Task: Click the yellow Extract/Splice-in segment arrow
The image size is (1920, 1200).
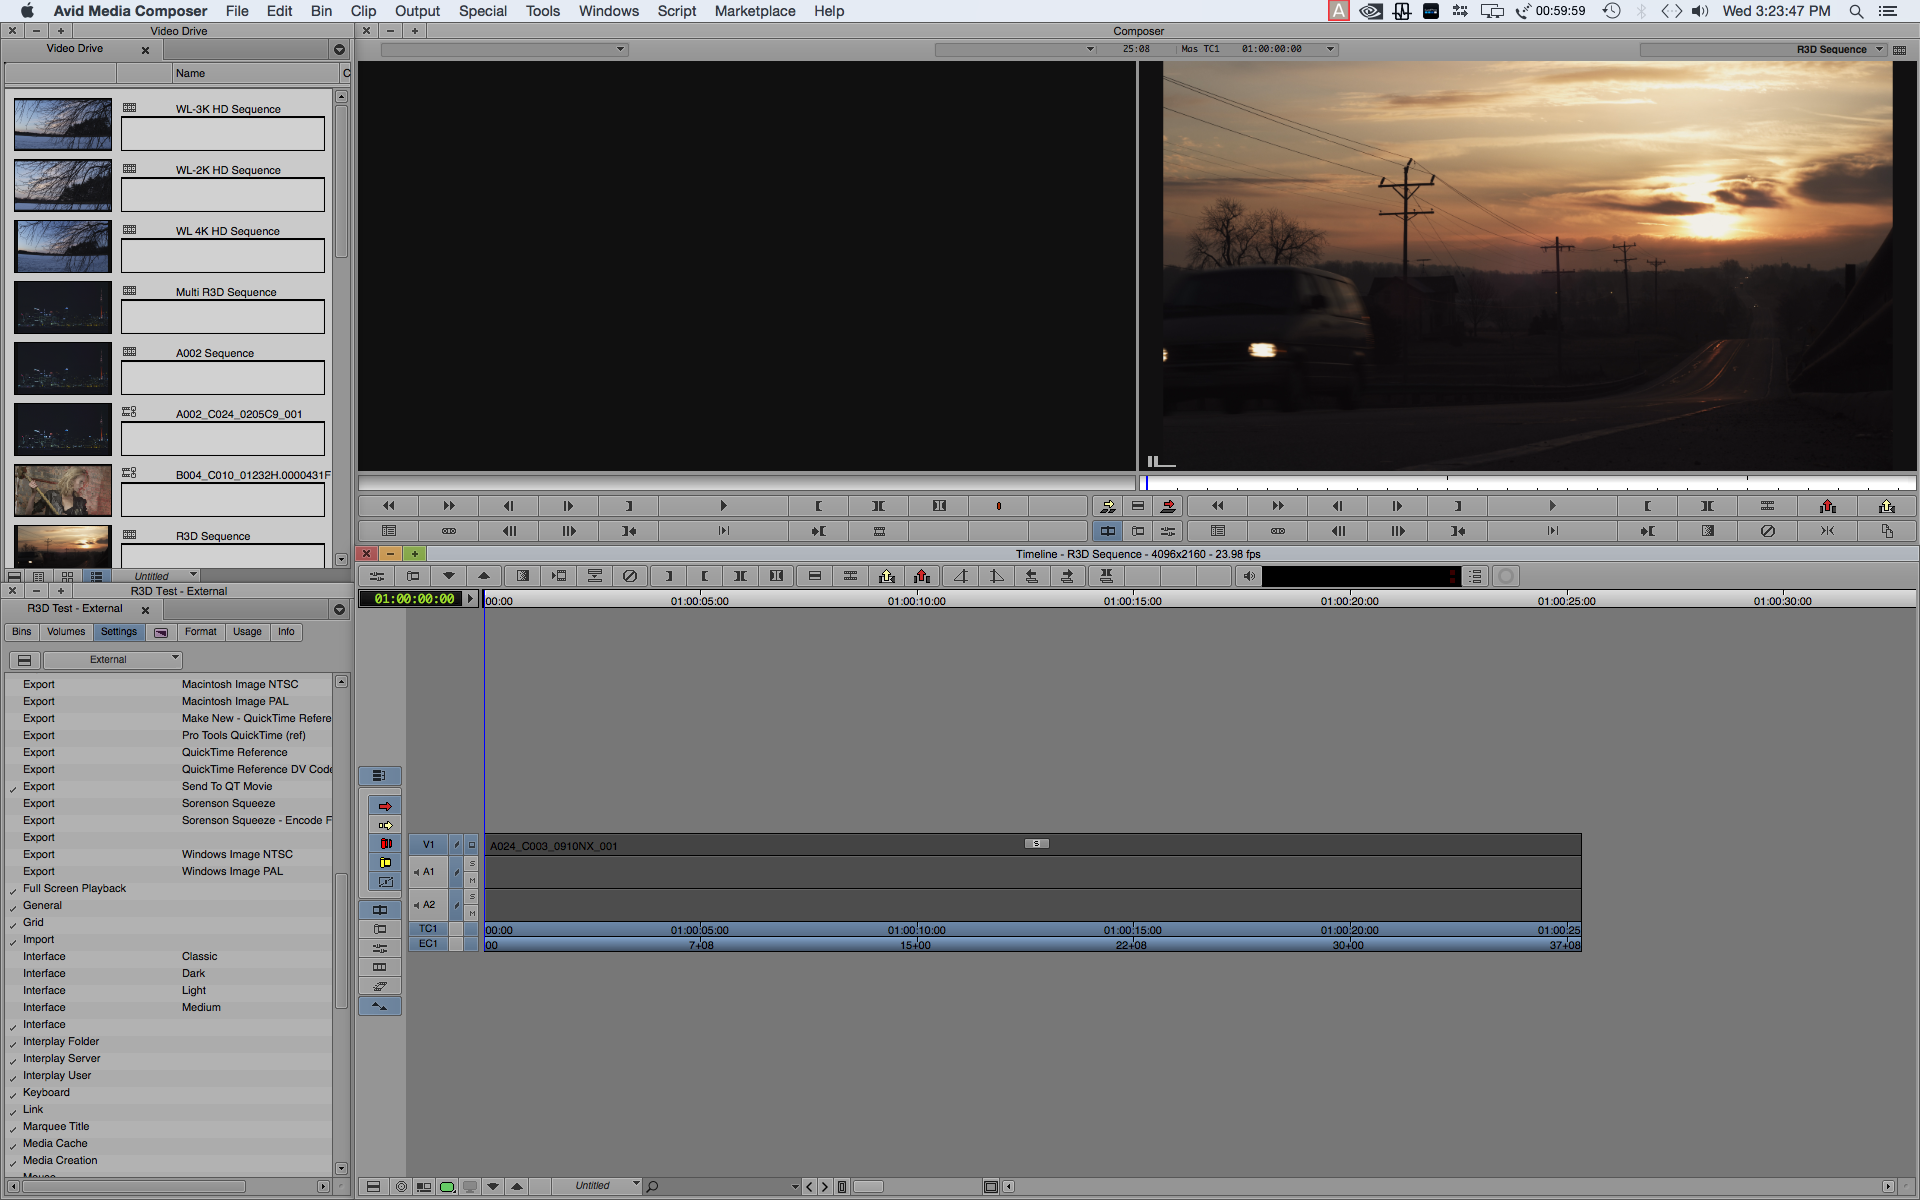Action: [x=385, y=825]
